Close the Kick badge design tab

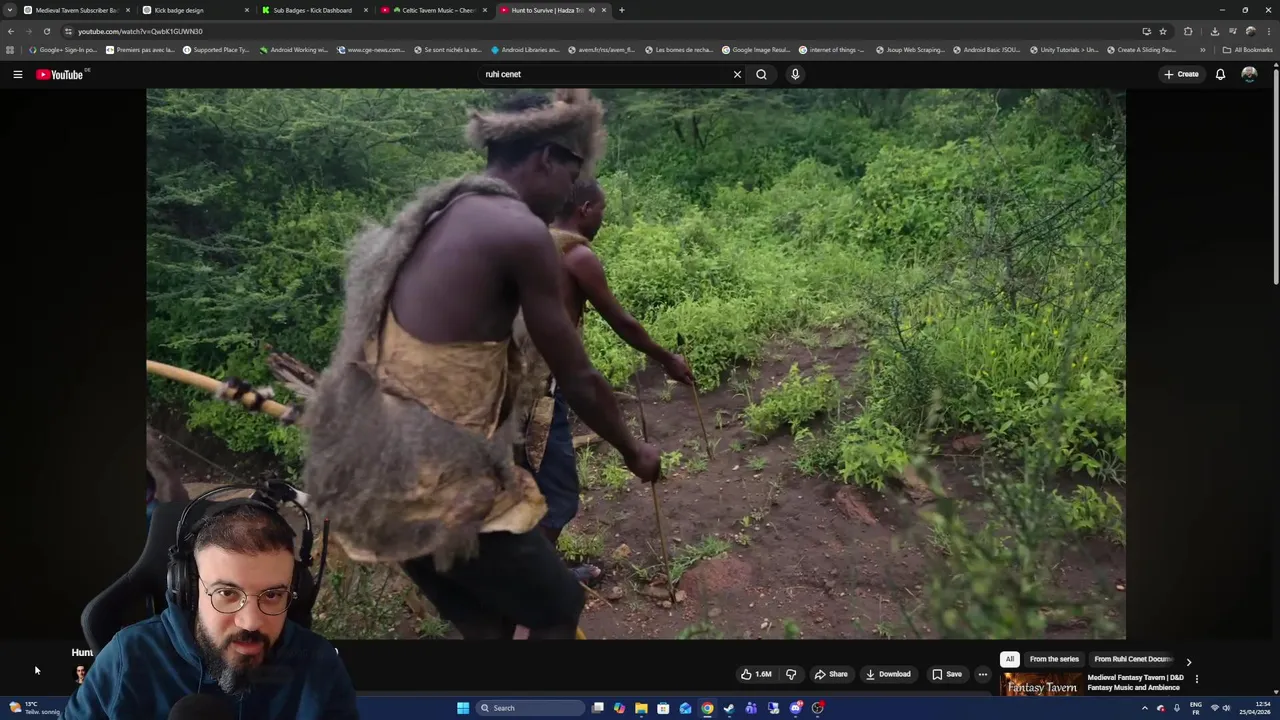pyautogui.click(x=246, y=10)
